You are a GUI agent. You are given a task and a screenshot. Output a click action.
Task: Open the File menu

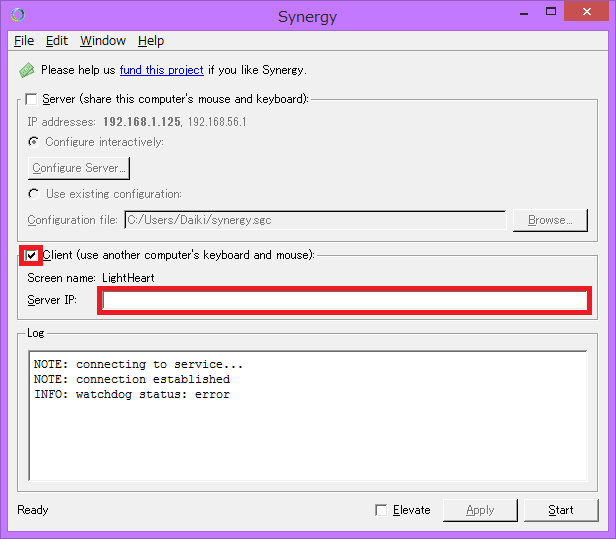coord(24,41)
